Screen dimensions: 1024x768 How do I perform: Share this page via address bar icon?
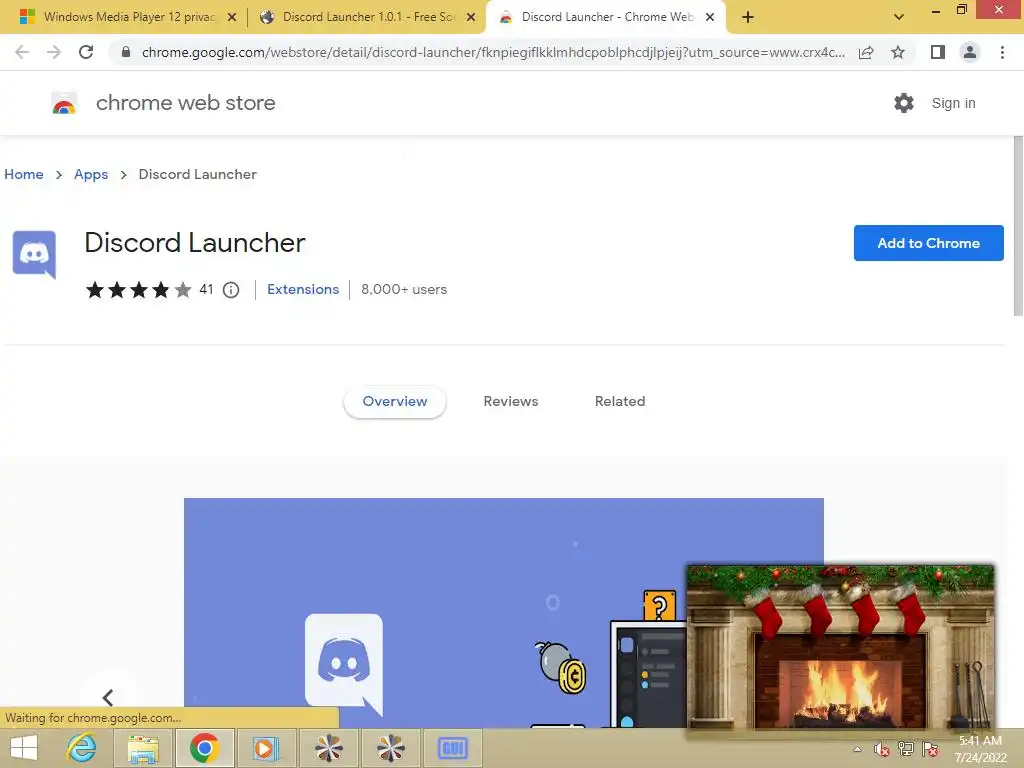click(866, 52)
